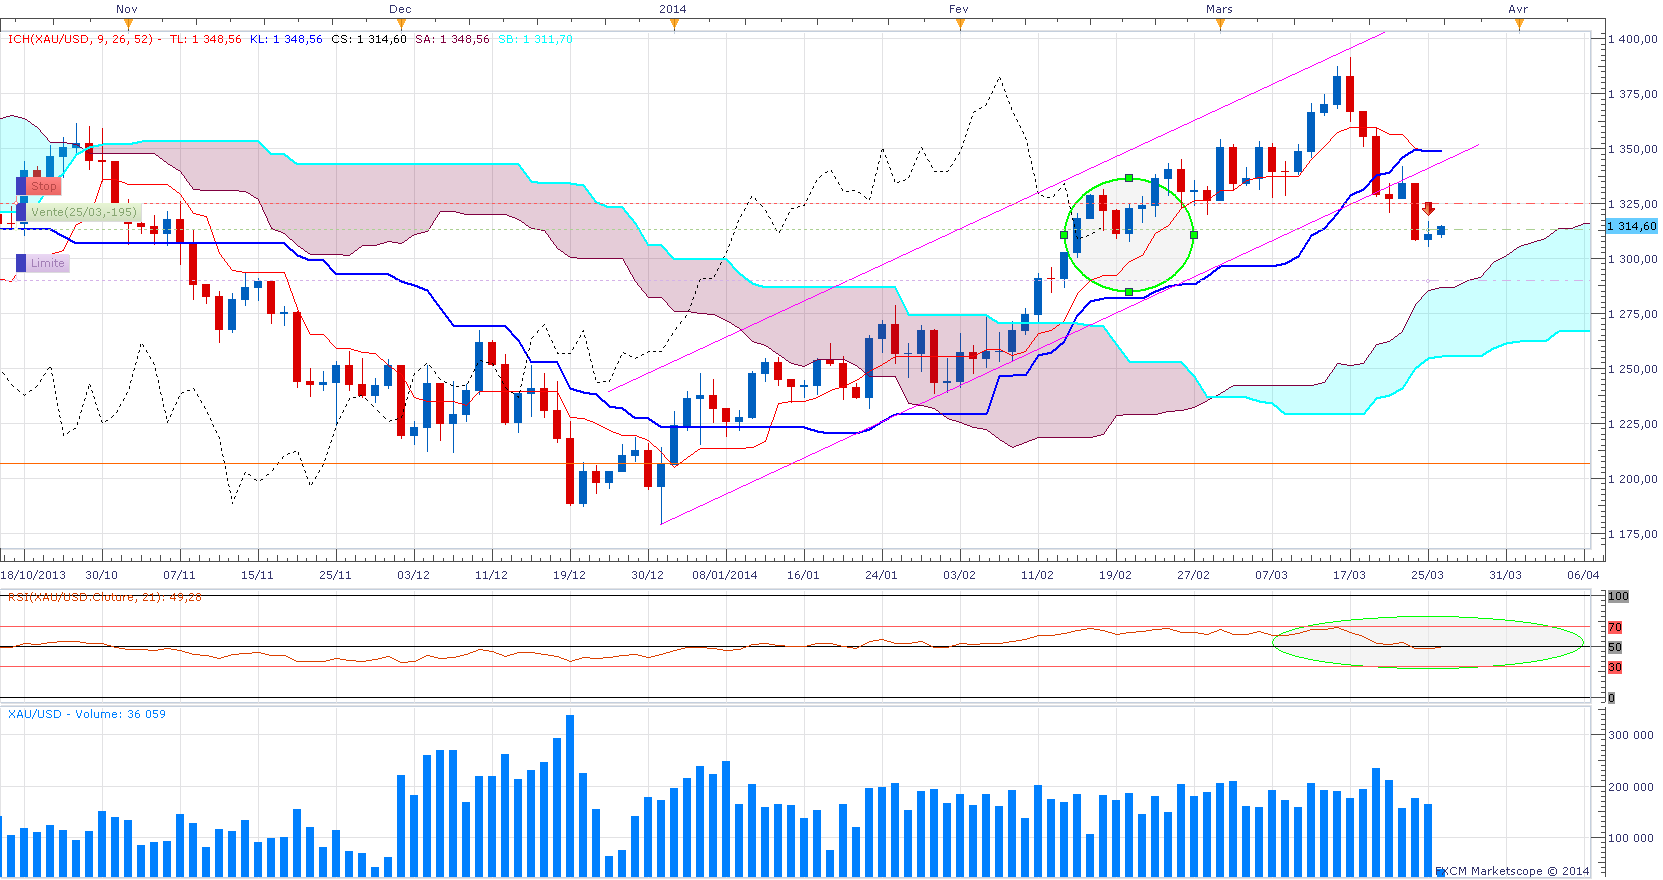
Task: Click the 1 200,00 price axis label
Action: (x=1633, y=479)
